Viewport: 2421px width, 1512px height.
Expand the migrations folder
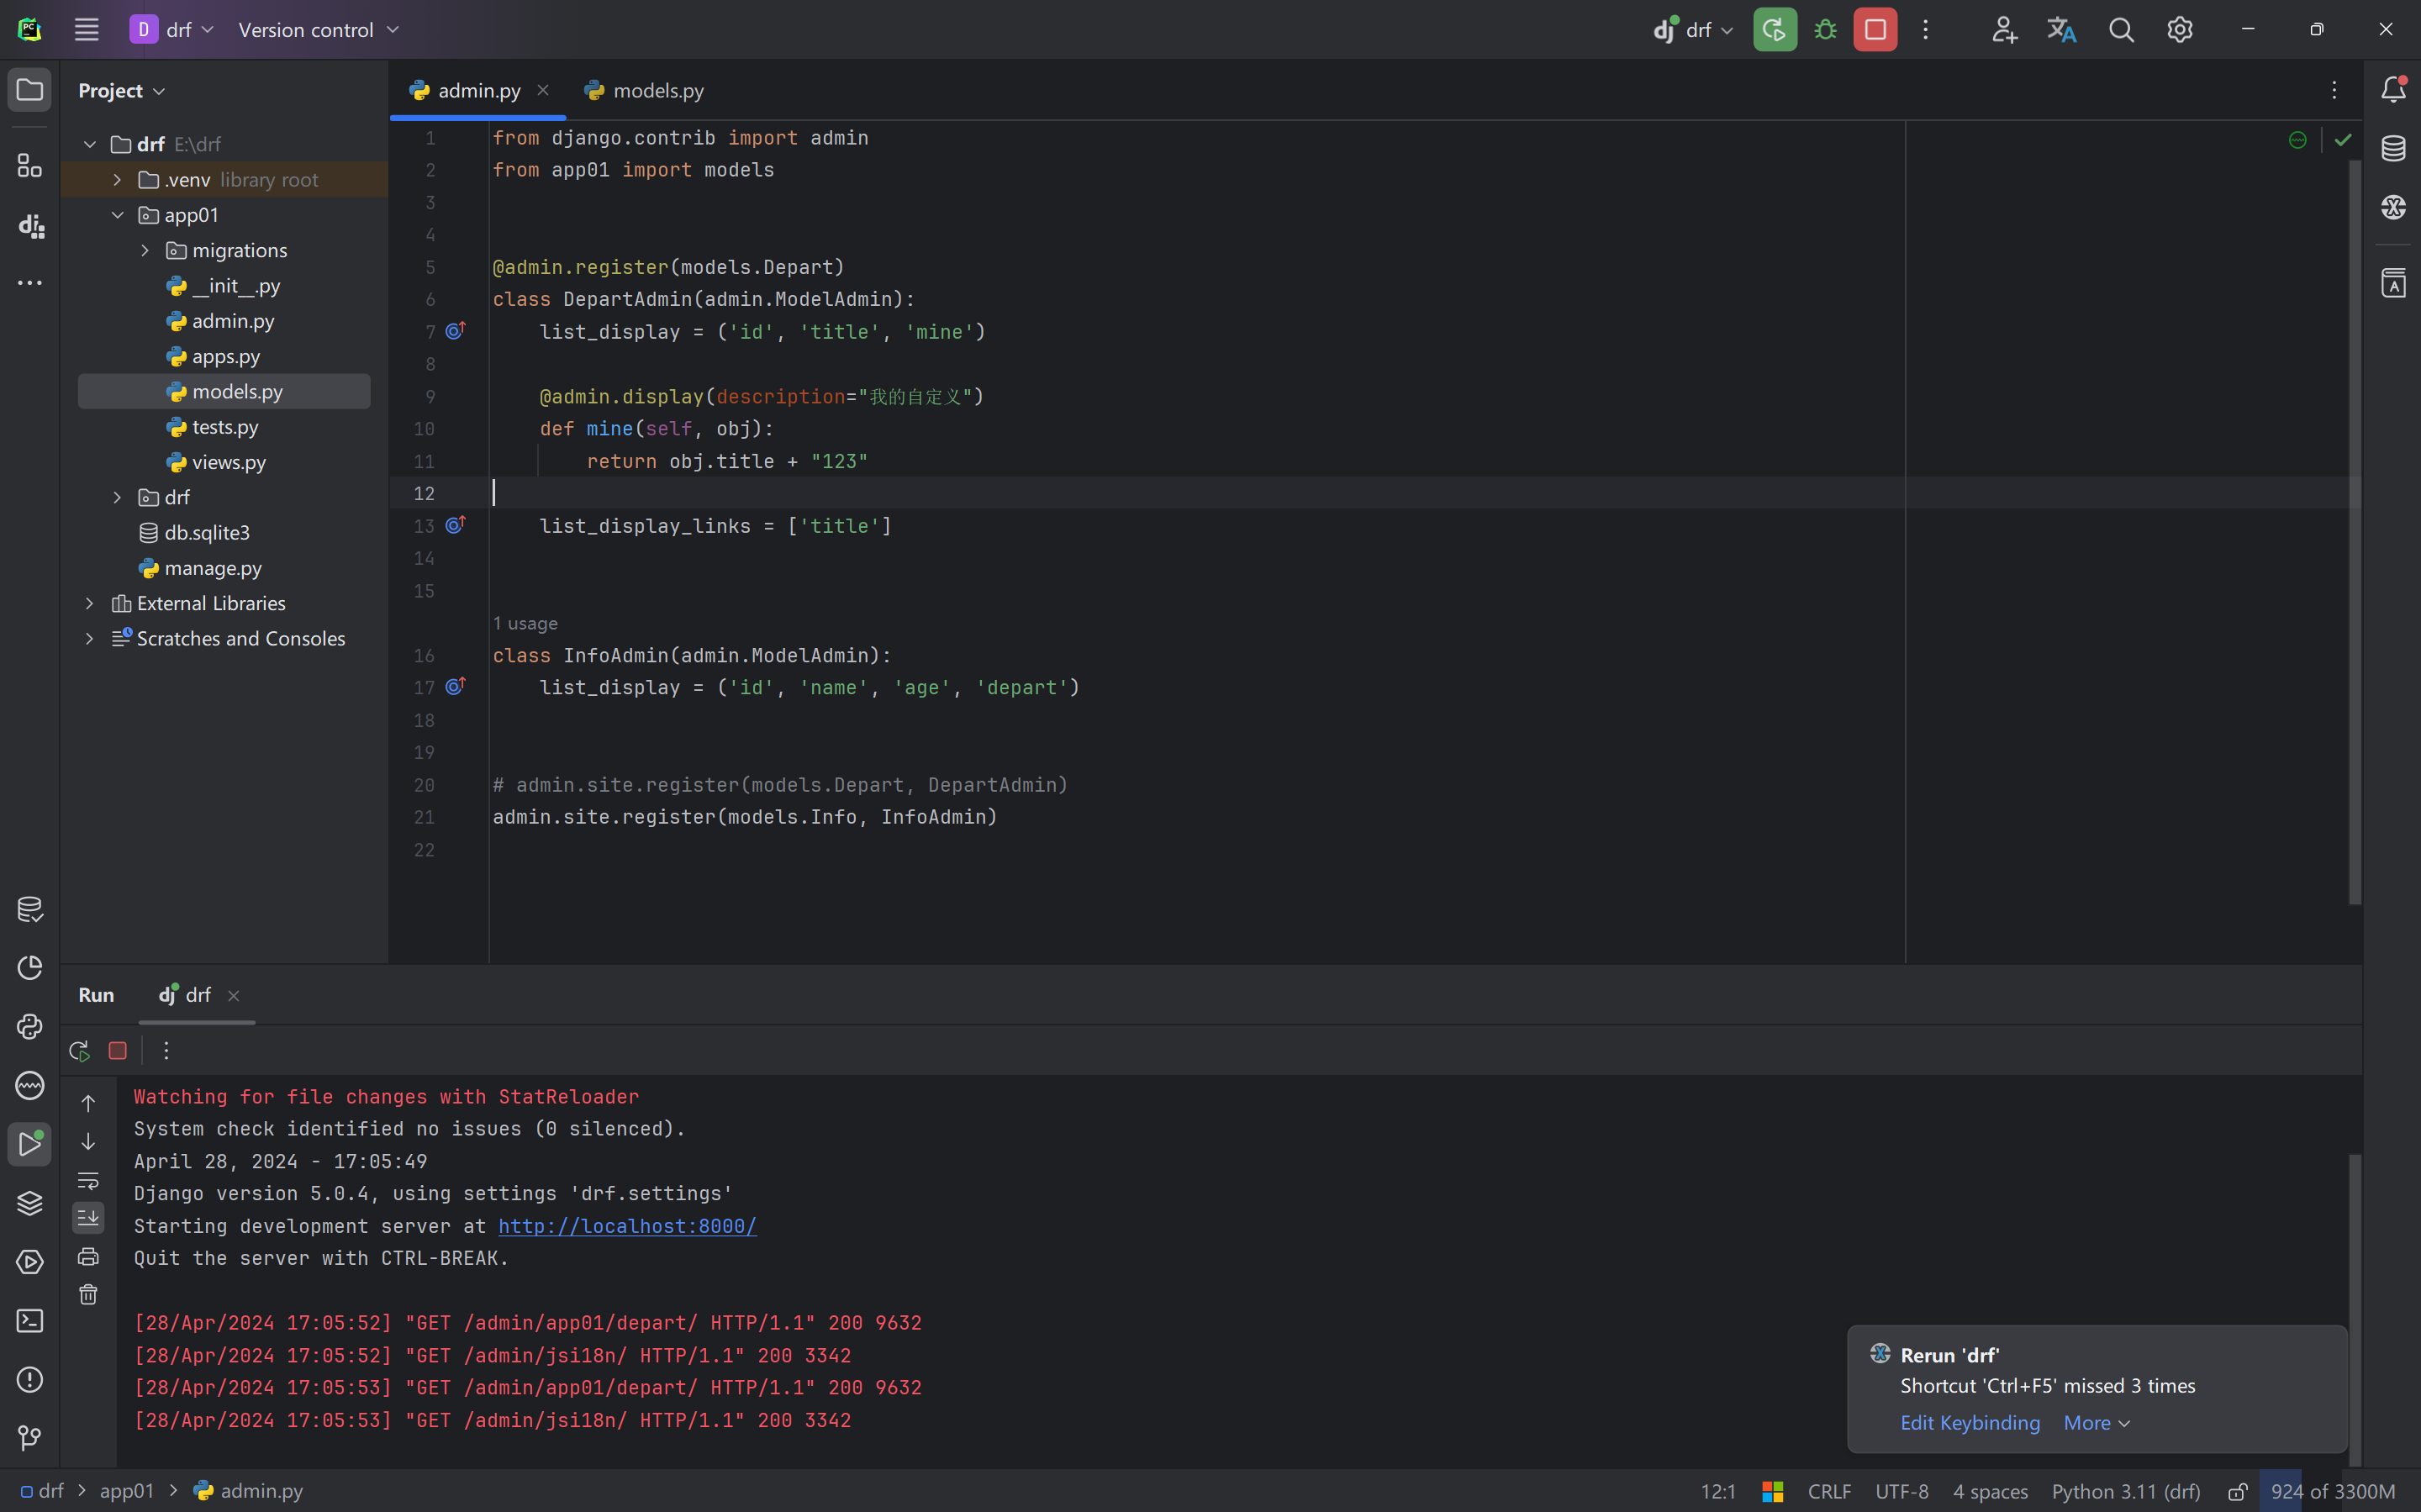pyautogui.click(x=145, y=250)
